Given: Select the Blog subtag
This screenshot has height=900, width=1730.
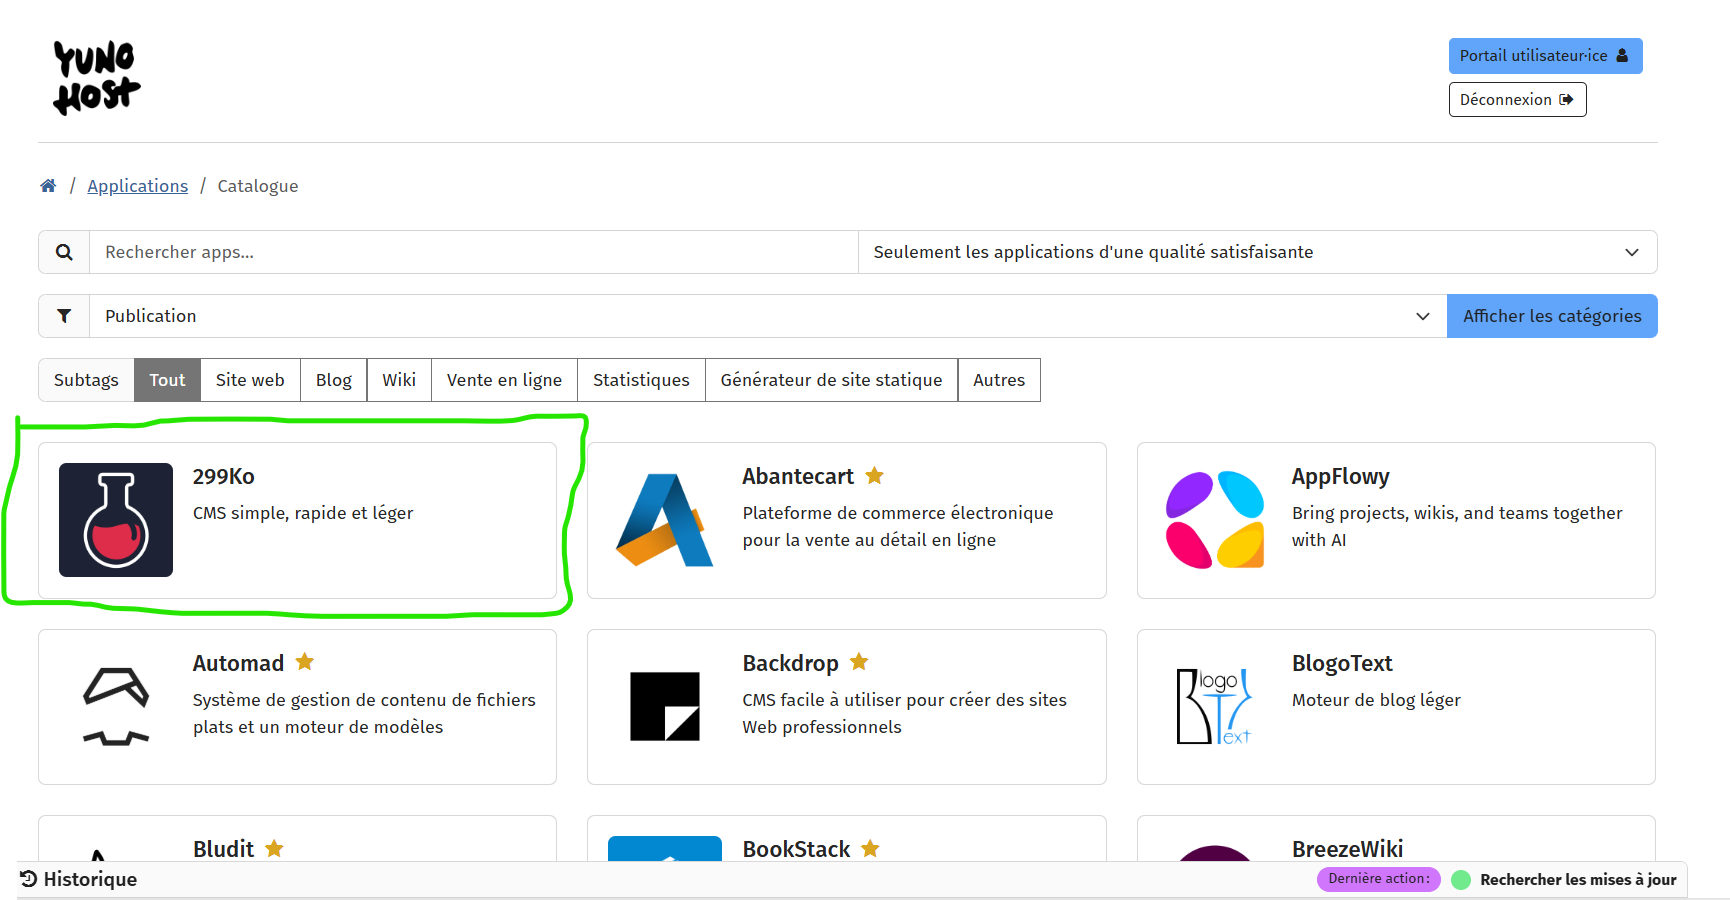Looking at the screenshot, I should coord(334,380).
